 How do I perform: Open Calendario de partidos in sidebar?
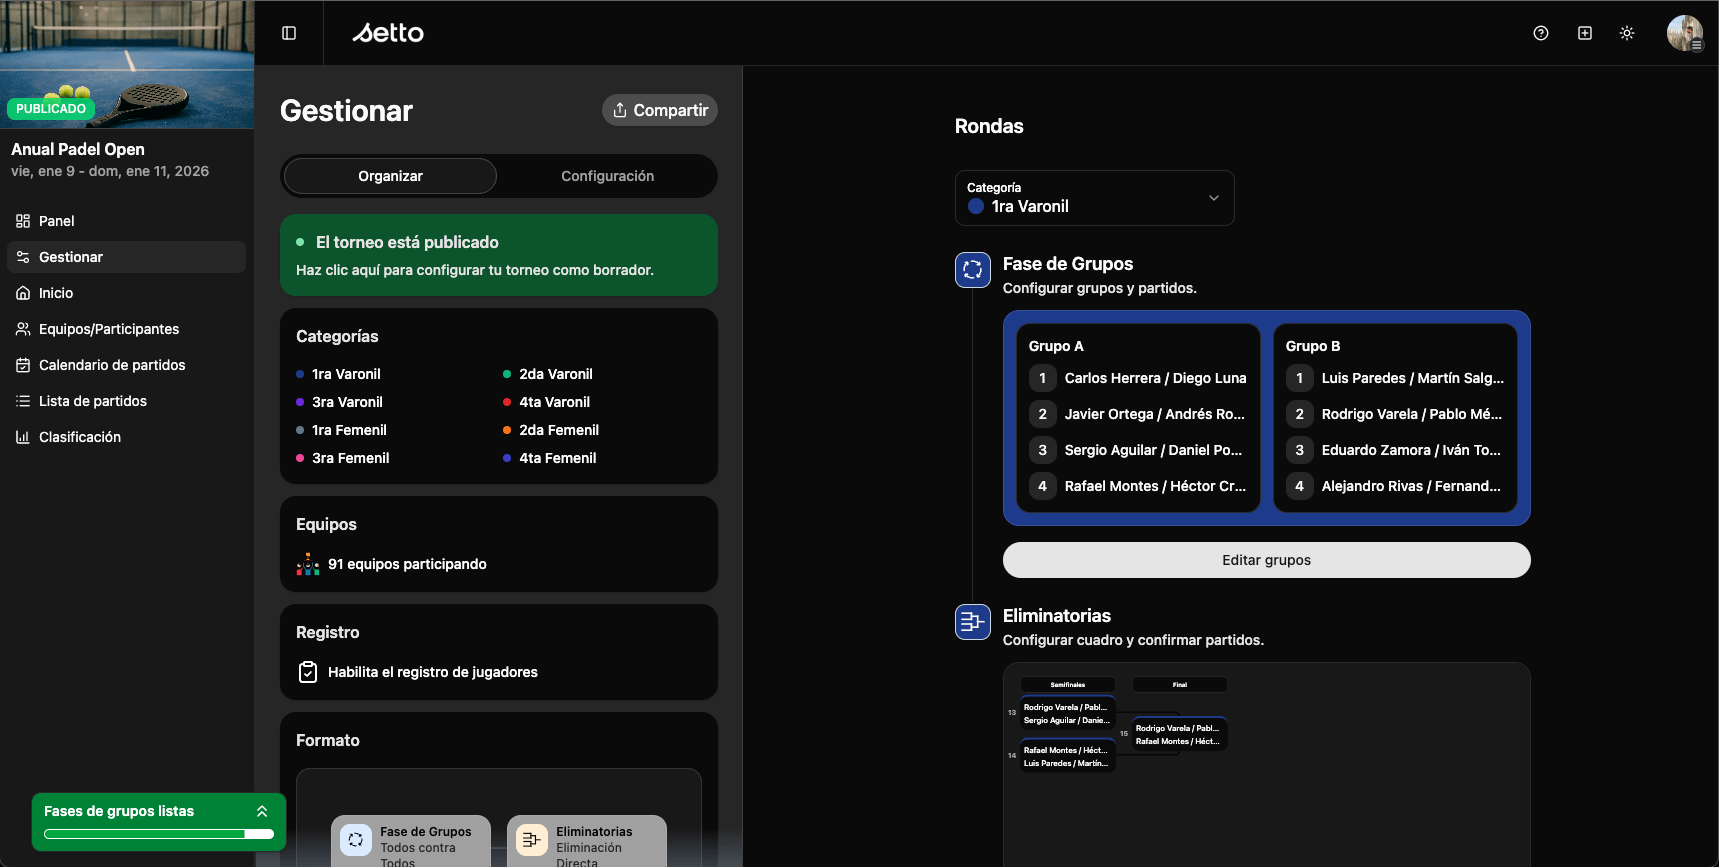(112, 365)
